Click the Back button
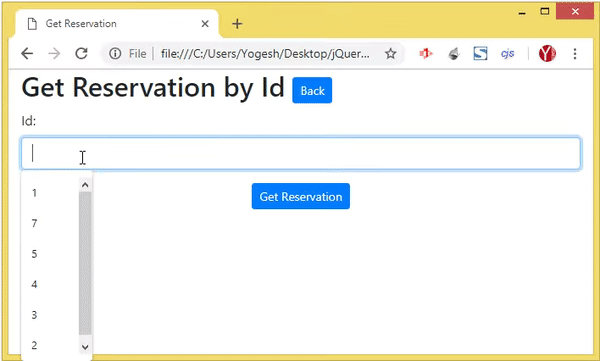 [x=312, y=90]
